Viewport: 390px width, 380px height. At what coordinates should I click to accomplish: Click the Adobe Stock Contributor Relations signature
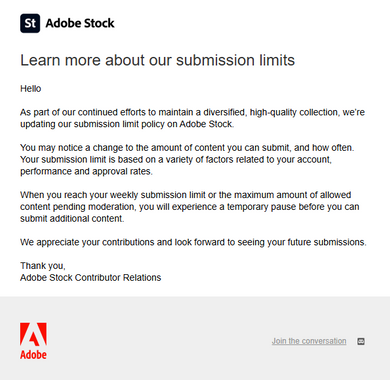(91, 278)
